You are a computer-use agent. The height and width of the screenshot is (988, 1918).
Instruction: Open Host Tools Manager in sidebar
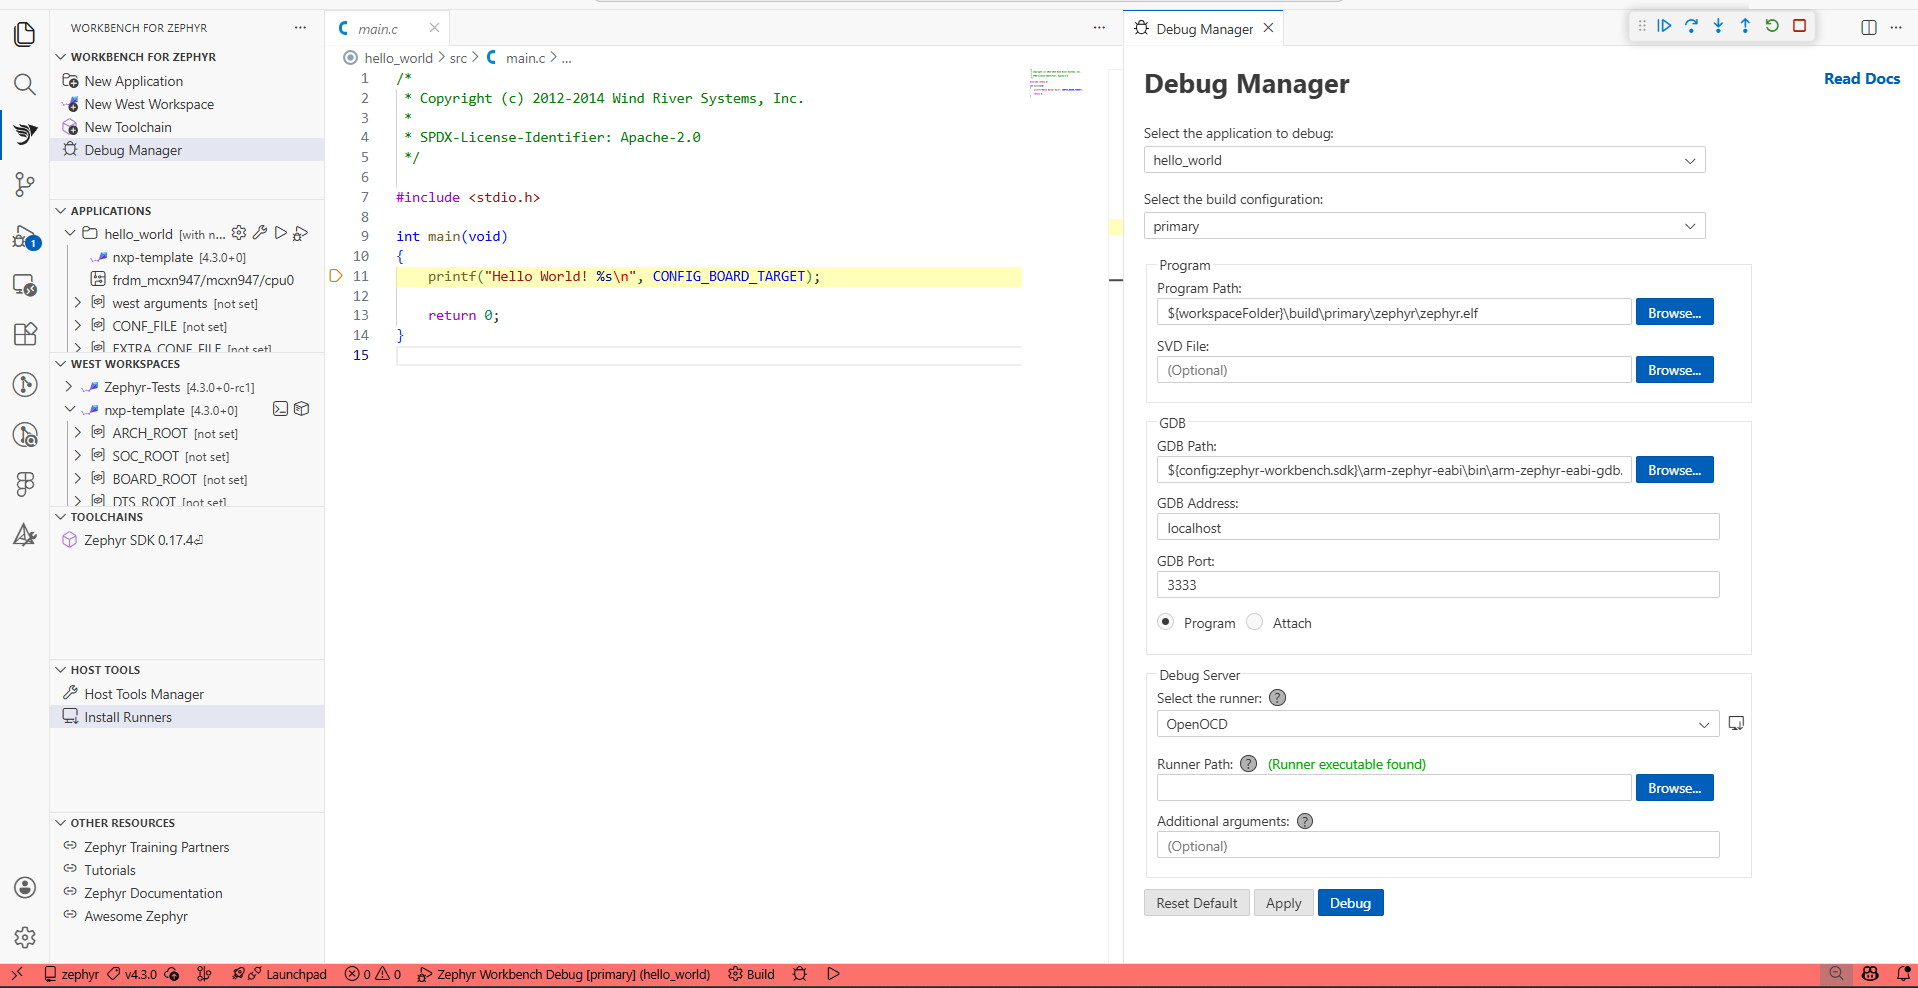click(144, 694)
